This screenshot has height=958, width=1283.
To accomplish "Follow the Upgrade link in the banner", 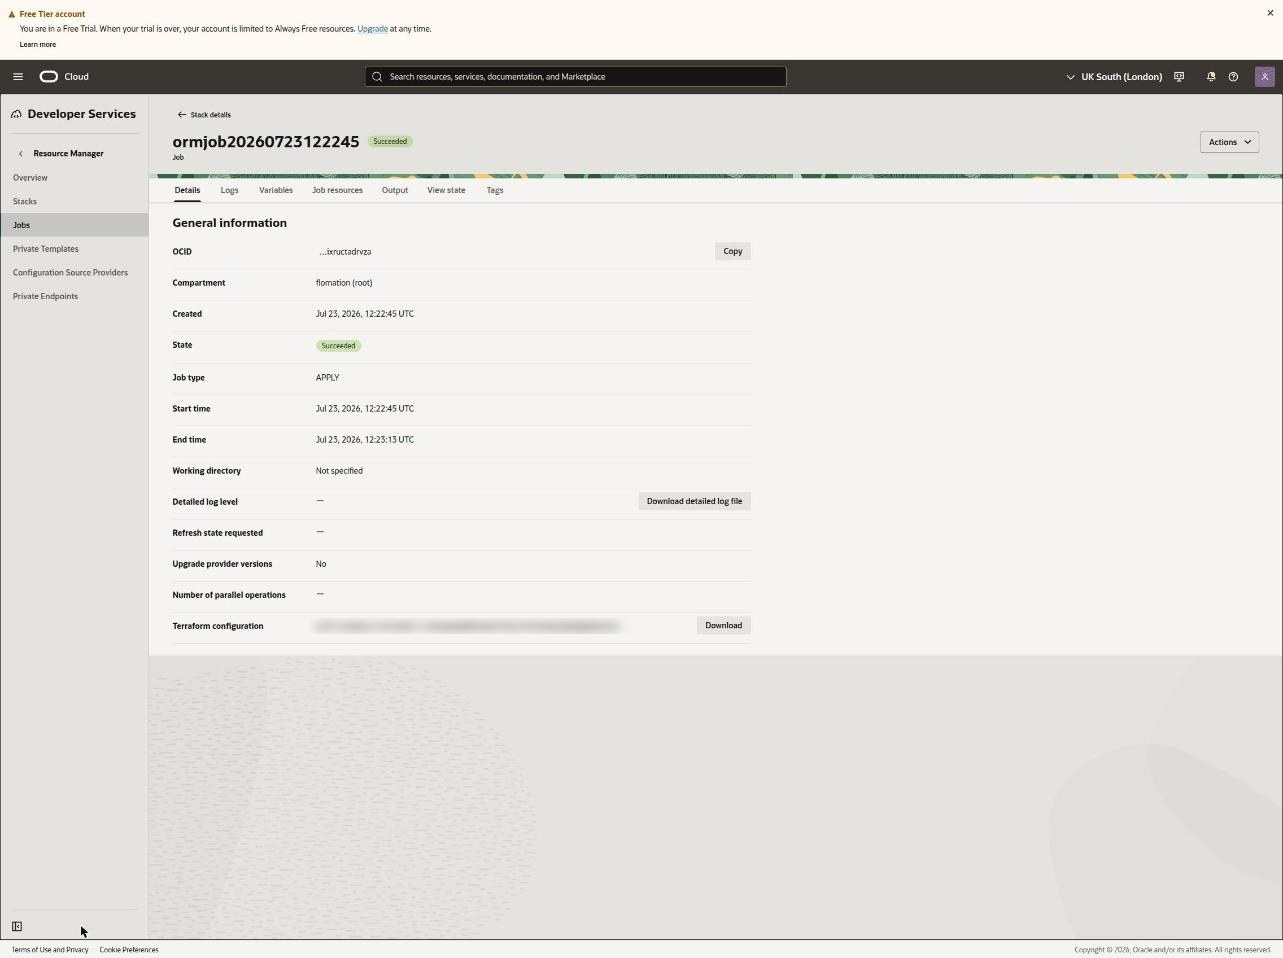I will [372, 29].
